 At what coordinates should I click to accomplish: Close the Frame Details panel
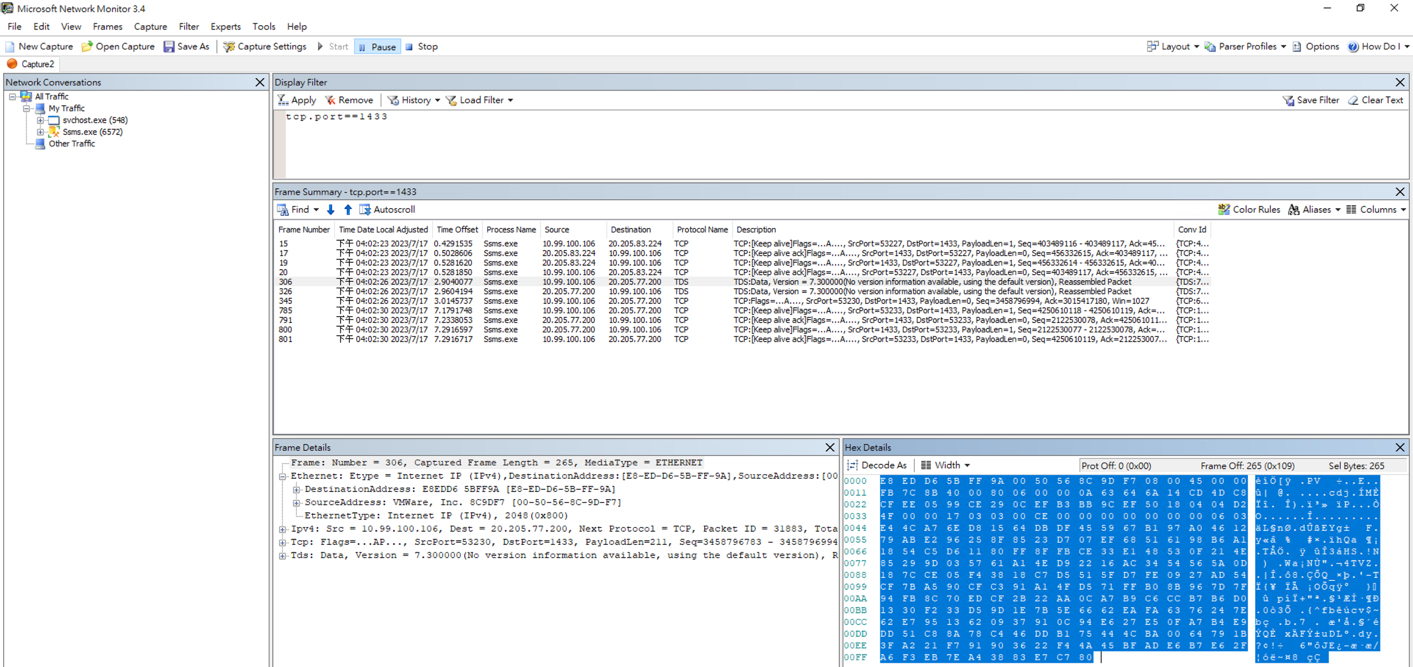click(x=830, y=448)
